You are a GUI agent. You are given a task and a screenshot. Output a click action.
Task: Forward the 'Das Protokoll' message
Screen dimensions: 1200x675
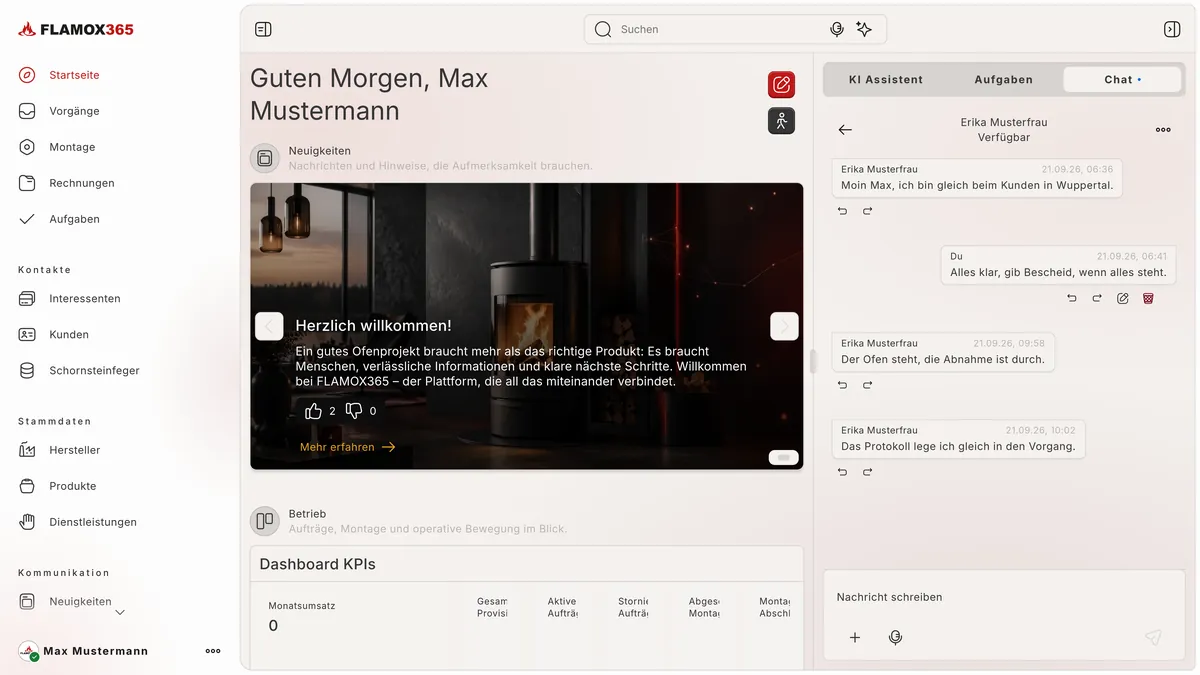867,472
